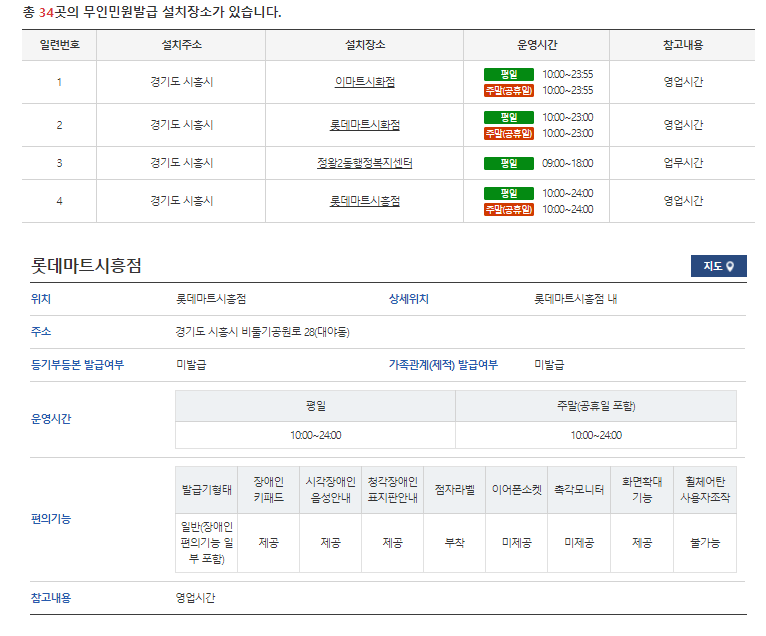
Task: Click serial number 4 in the table
Action: [x=59, y=201]
